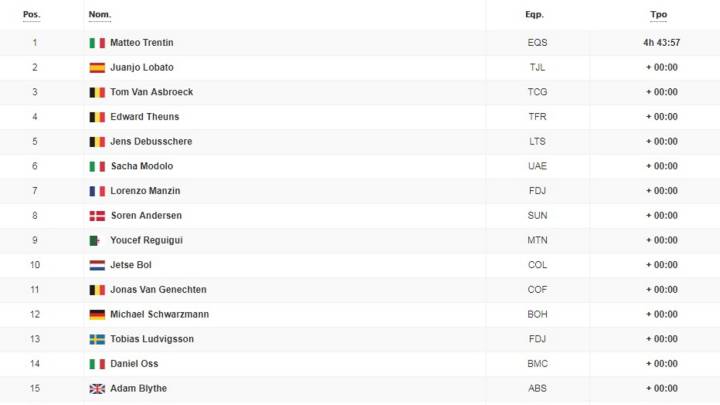This screenshot has height=405, width=720.
Task: Click the winning time 4h 43:57
Action: (x=661, y=43)
